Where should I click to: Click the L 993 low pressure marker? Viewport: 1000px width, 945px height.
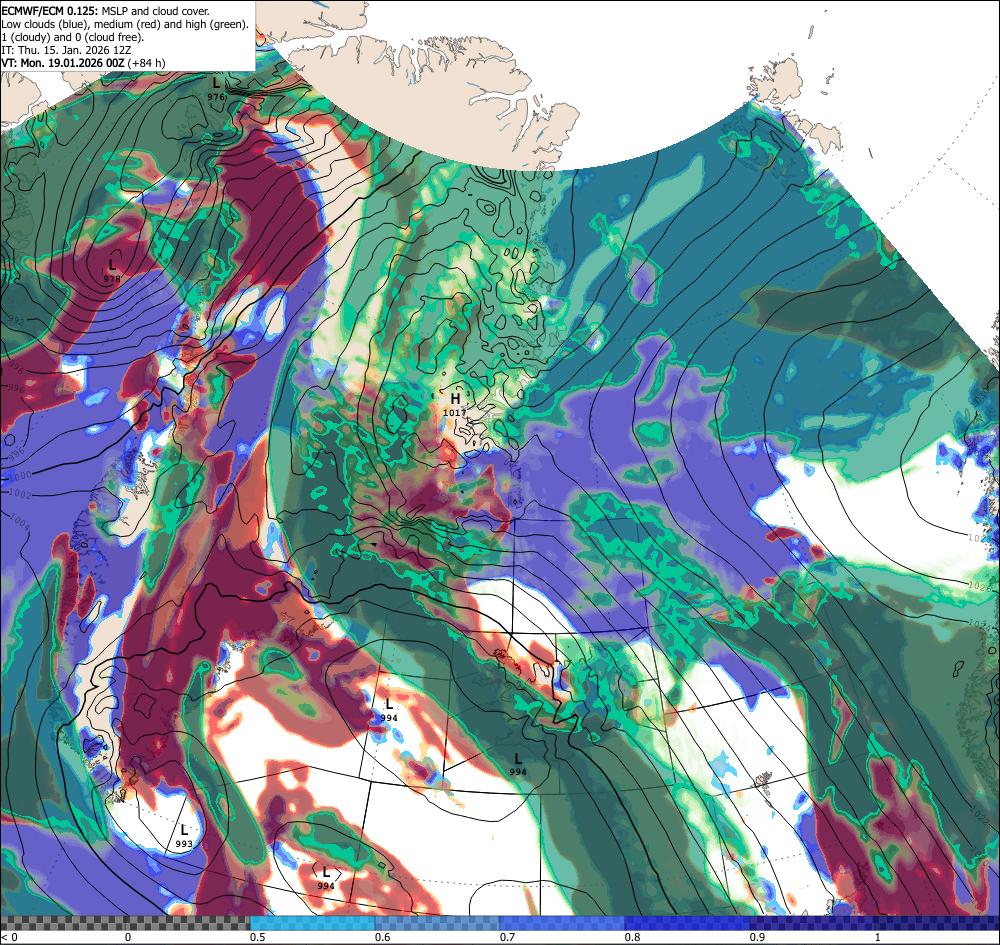(x=184, y=836)
